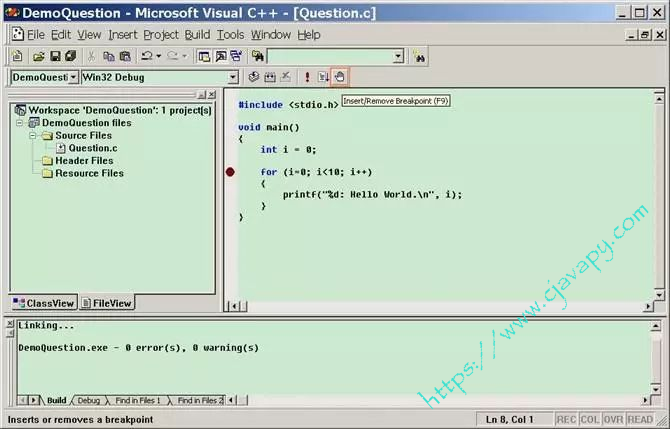
Task: Click the Stop Build icon
Action: (x=285, y=77)
